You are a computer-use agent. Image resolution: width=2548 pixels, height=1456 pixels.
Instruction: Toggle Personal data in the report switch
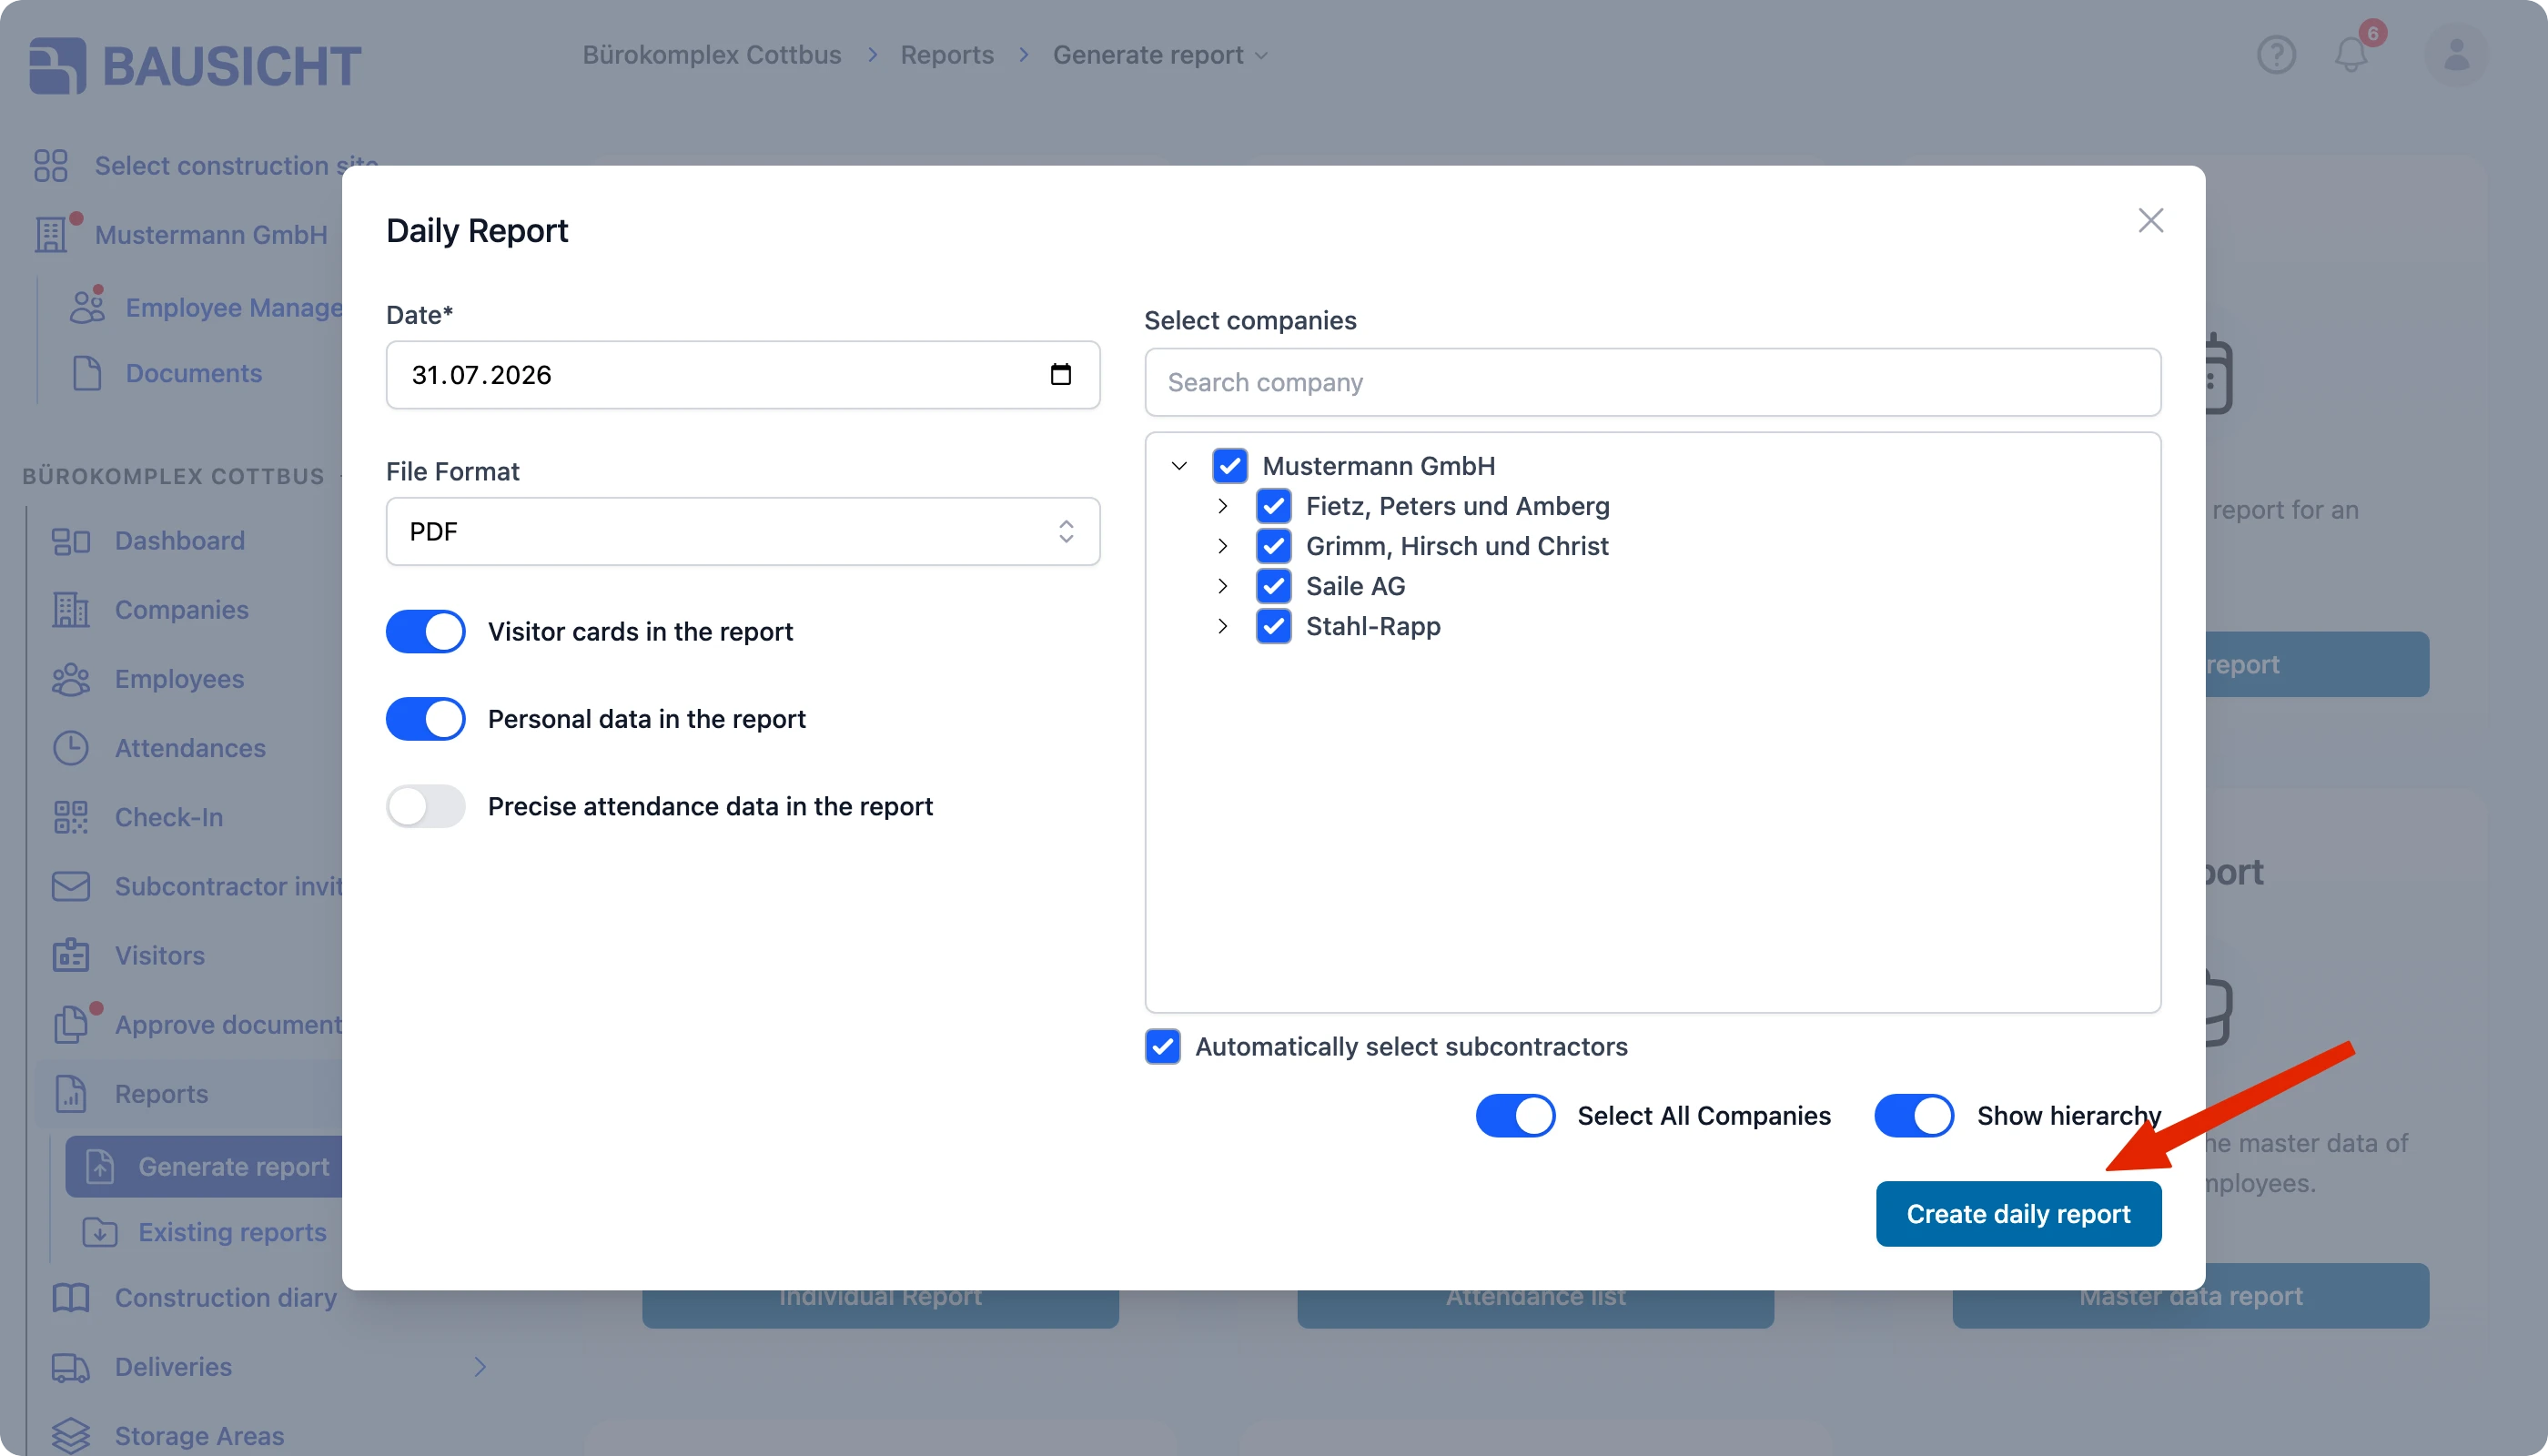coord(426,719)
